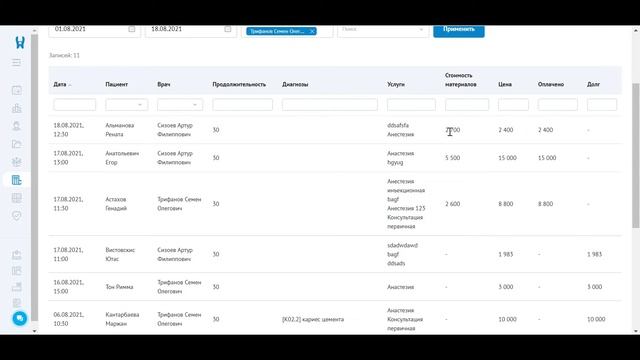Select patient Вистовскис Ютас
The width and height of the screenshot is (640, 360).
(120, 254)
